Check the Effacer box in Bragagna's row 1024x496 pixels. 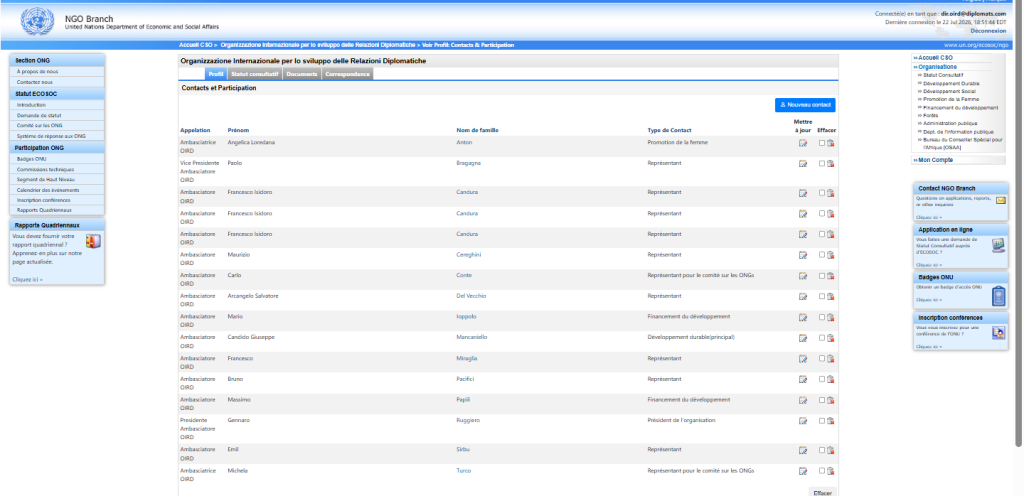pos(822,164)
